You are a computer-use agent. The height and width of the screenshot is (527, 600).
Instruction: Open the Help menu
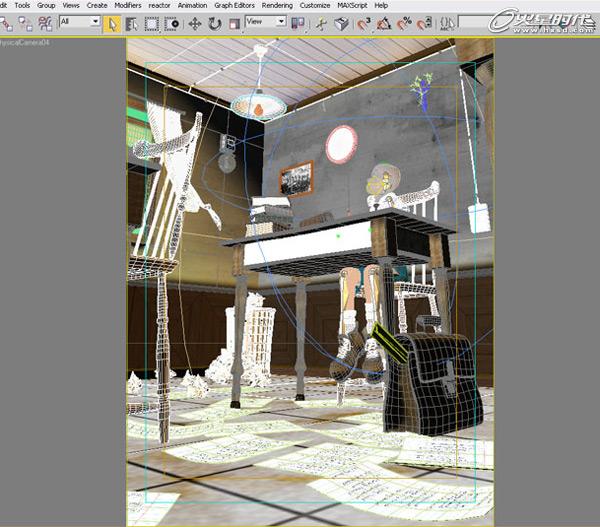click(381, 5)
